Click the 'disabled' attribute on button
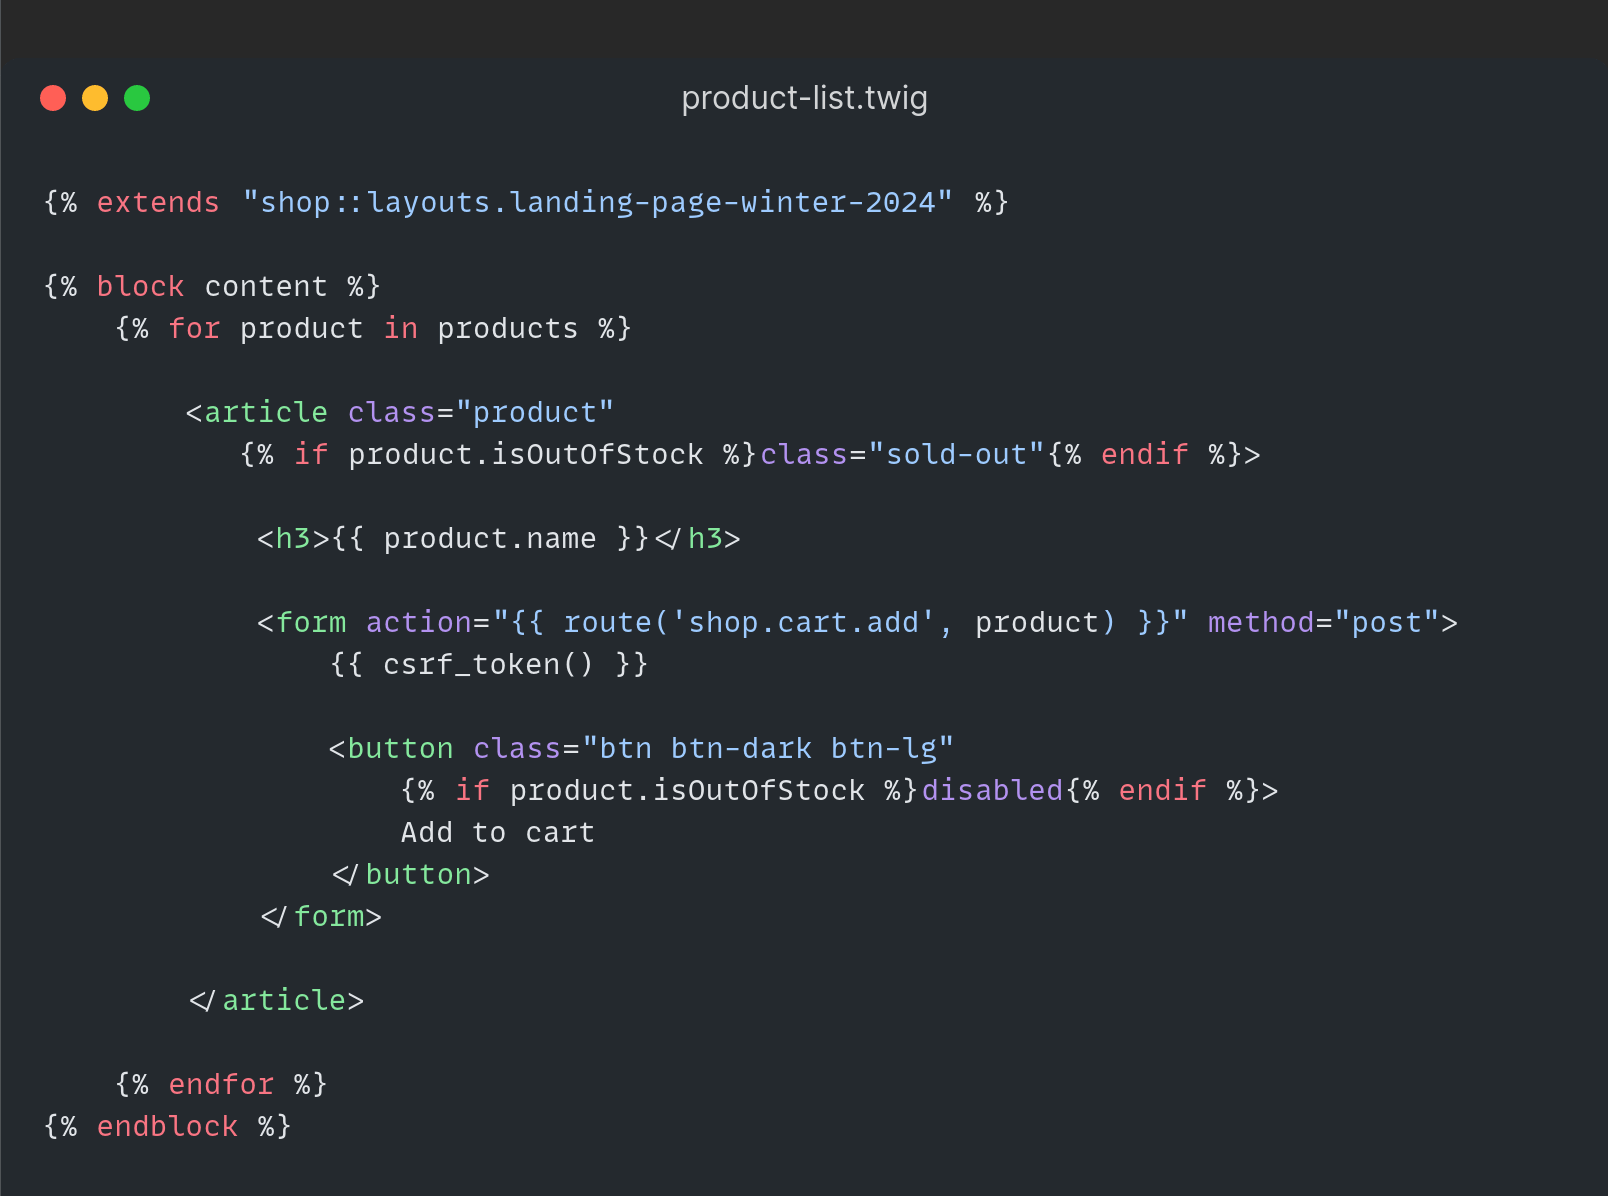1608x1196 pixels. (992, 790)
